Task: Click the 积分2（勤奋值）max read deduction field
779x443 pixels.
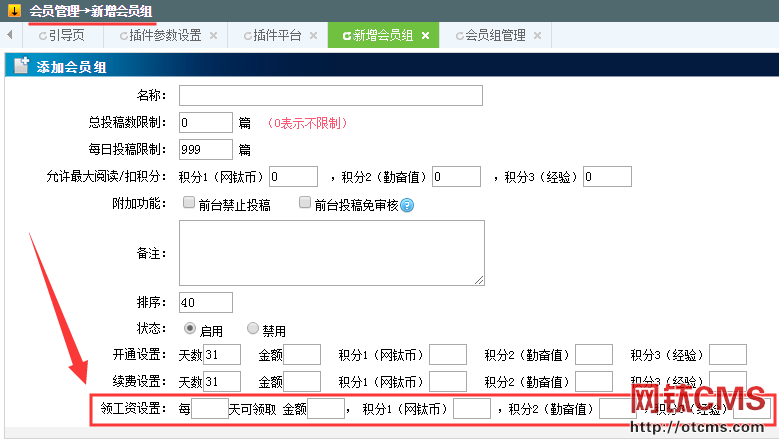Action: (457, 177)
